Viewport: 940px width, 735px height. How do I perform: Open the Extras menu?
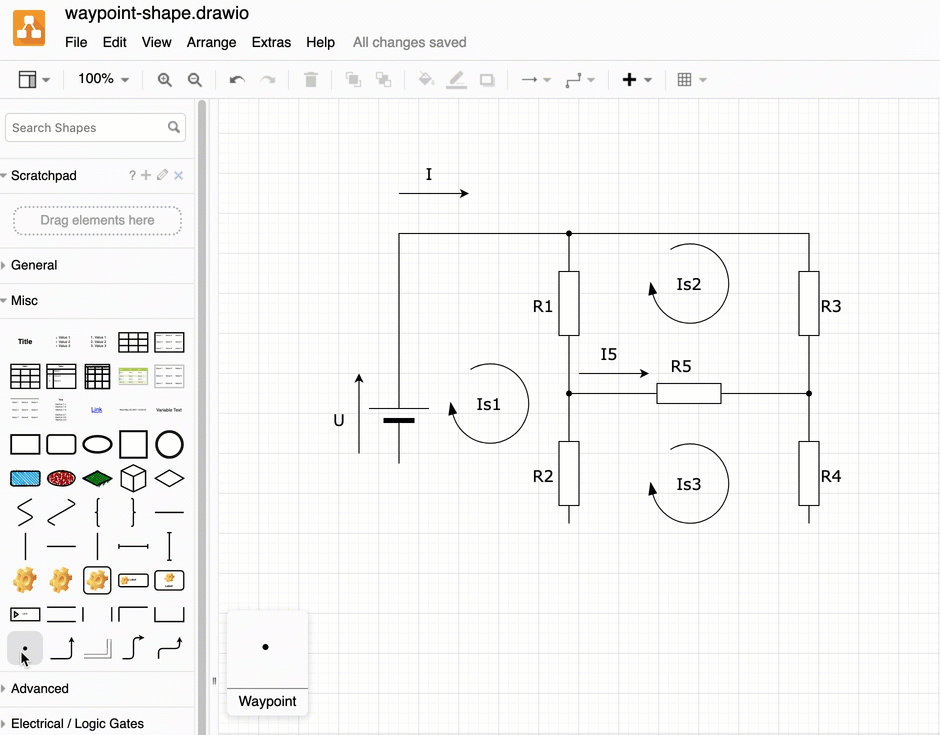coord(271,42)
